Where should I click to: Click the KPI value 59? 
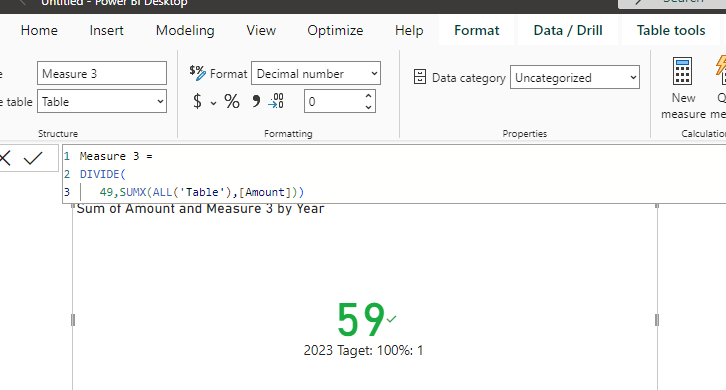[361, 320]
